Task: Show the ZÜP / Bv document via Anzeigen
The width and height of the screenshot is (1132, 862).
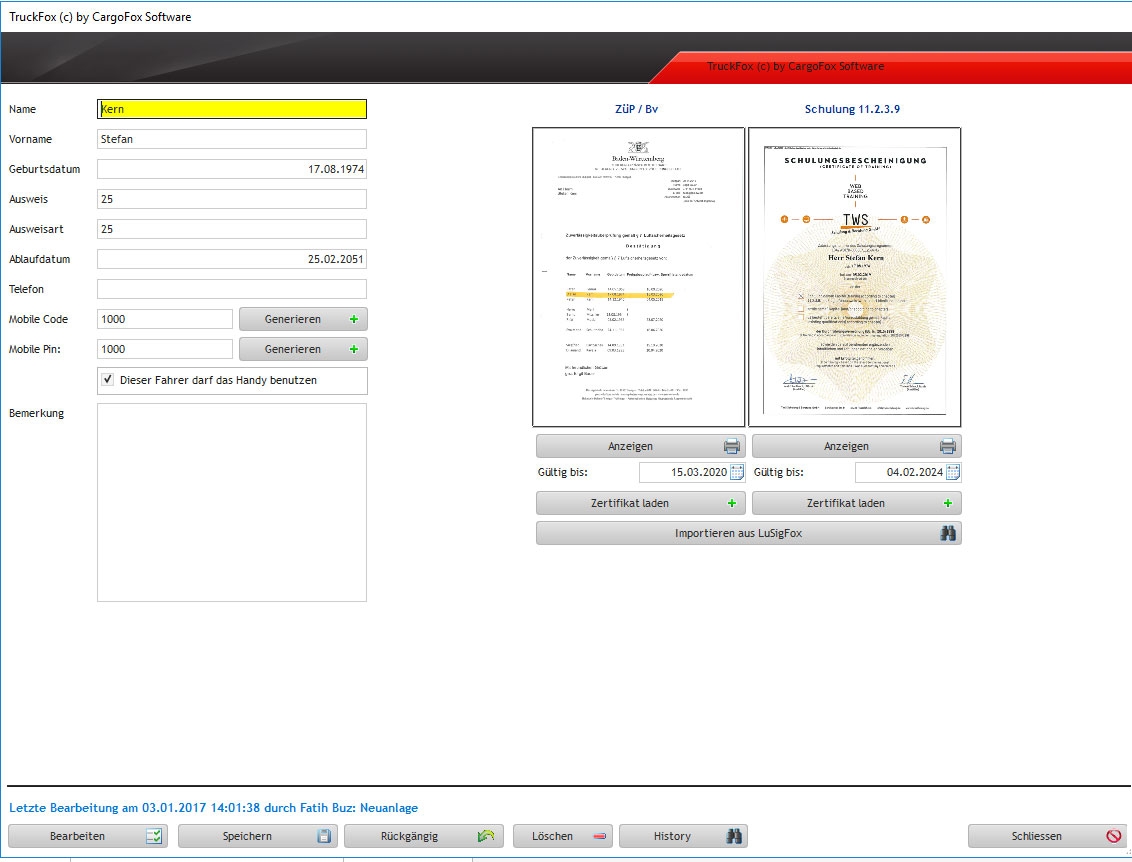Action: pos(640,446)
